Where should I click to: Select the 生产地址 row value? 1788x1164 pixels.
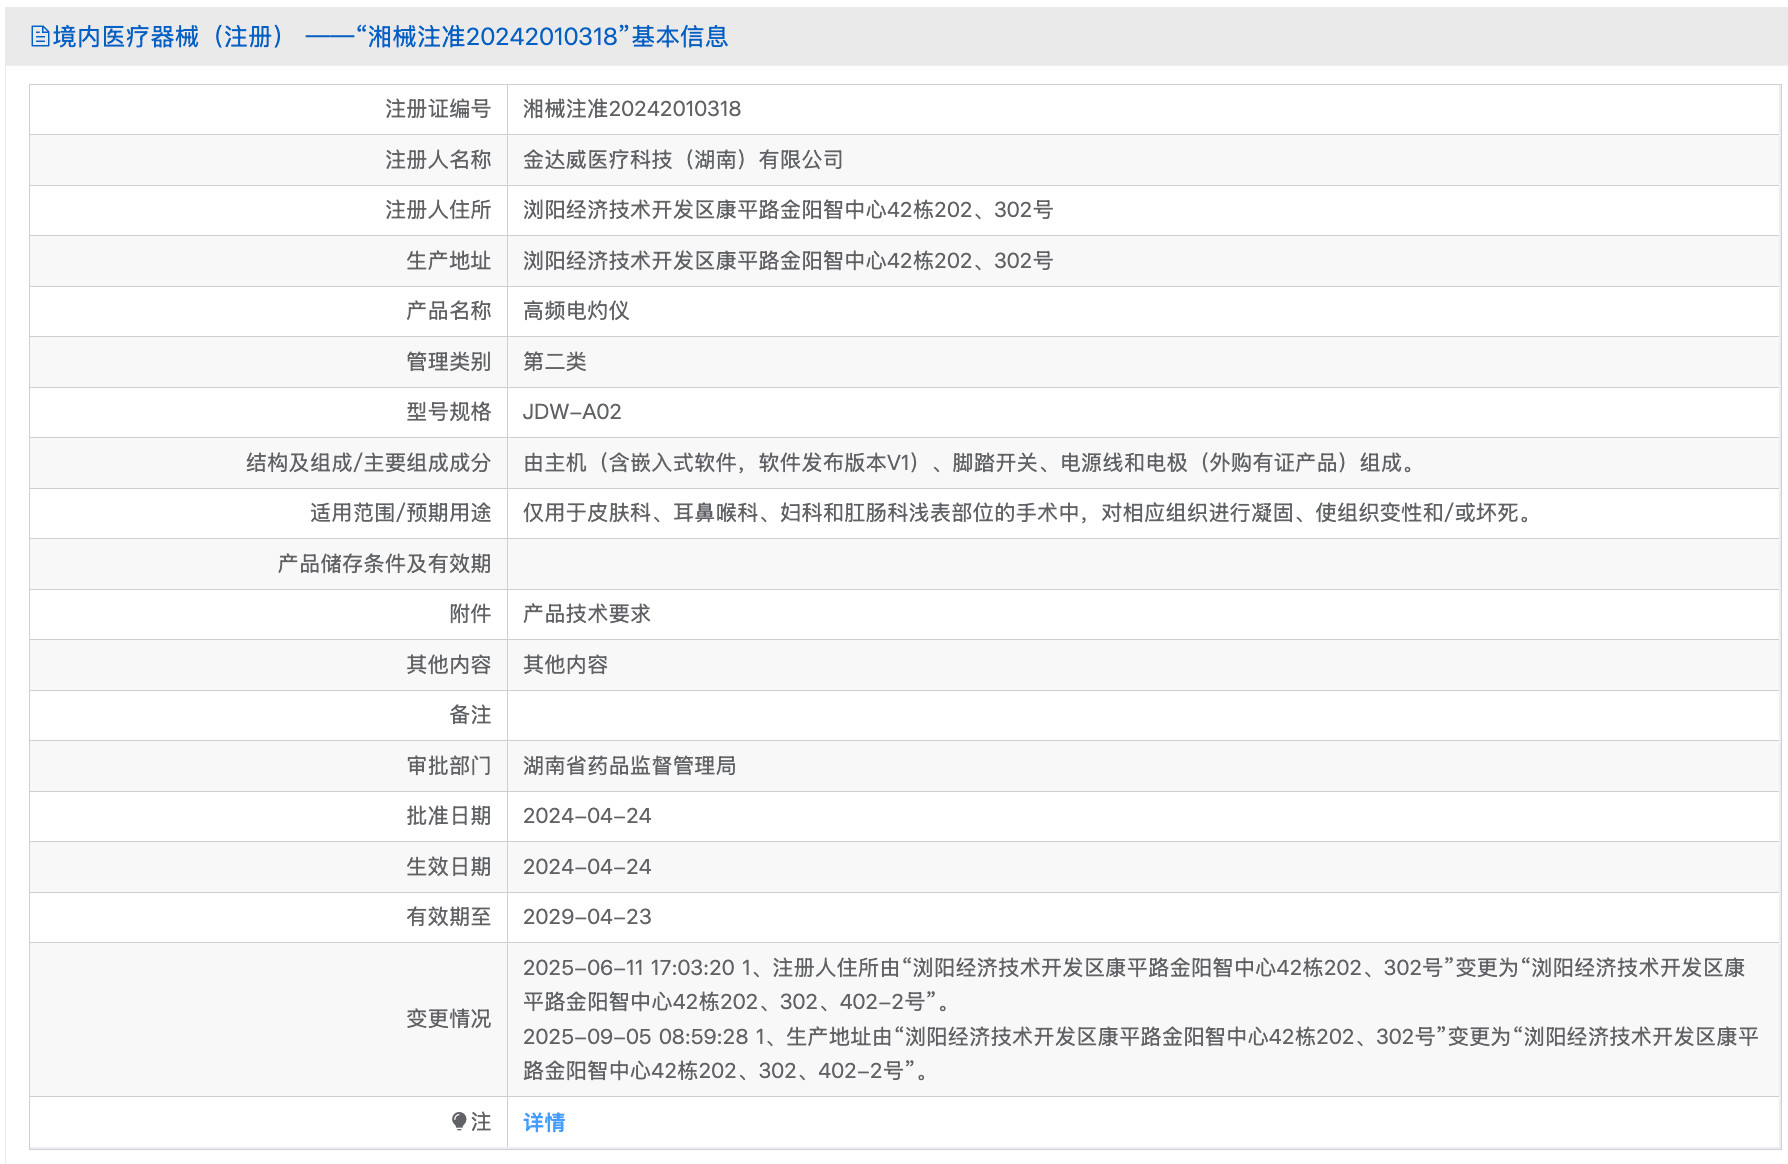point(788,261)
